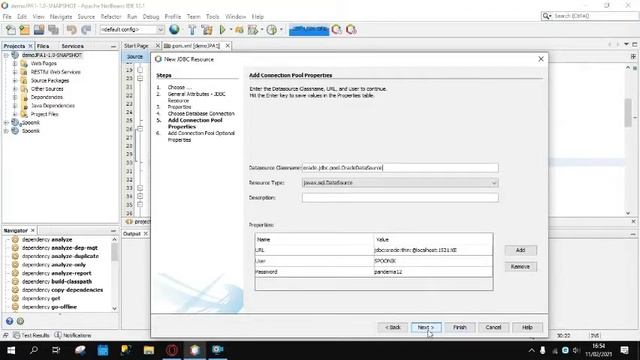Viewport: 640px width, 360px height.
Task: Click the Build Project hammer icon
Action: (192, 30)
